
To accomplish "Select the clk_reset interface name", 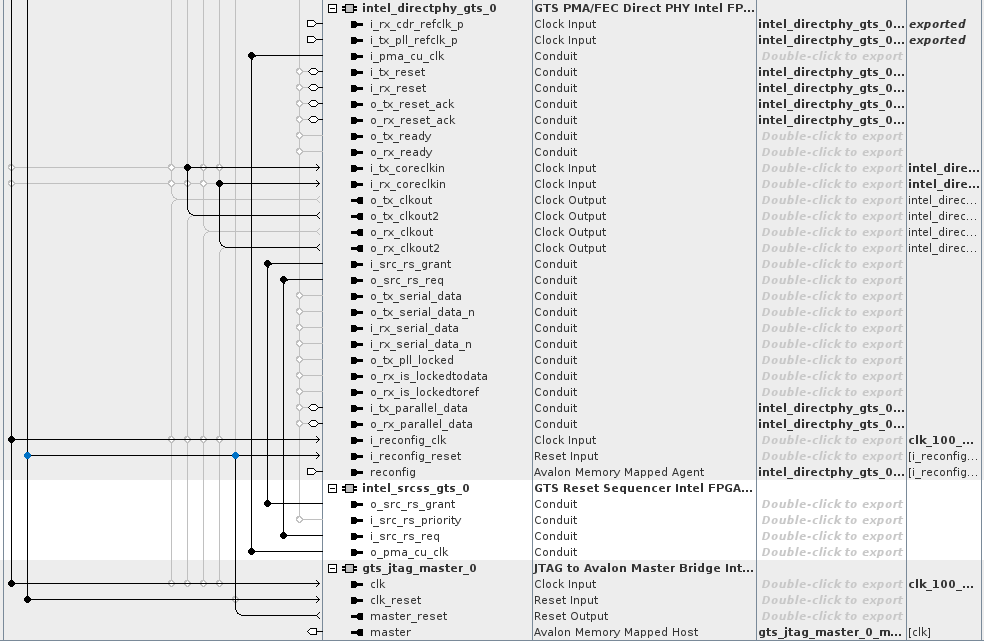I will [x=395, y=601].
